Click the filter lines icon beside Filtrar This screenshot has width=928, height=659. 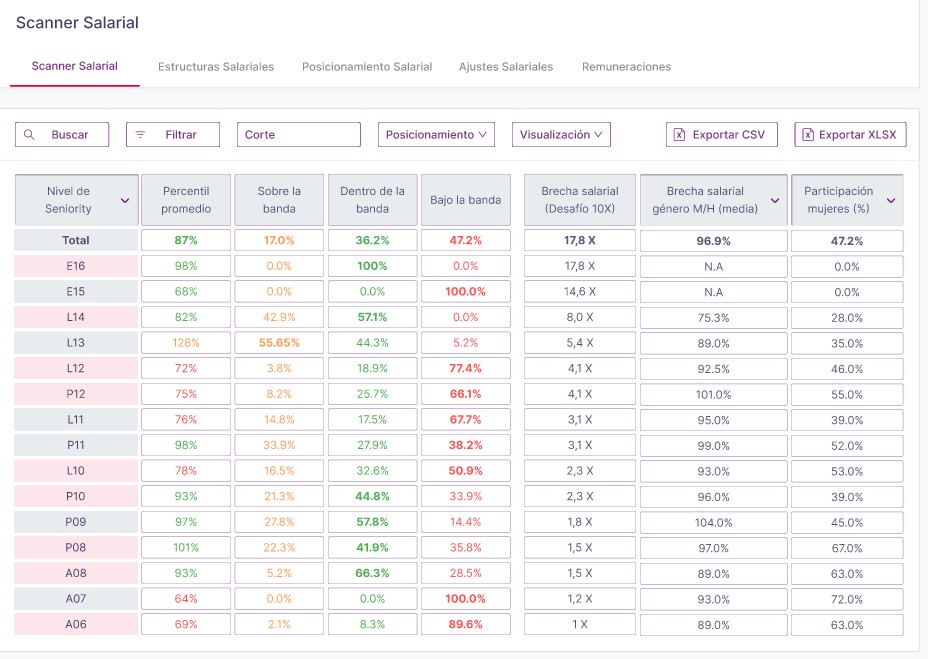click(x=140, y=135)
